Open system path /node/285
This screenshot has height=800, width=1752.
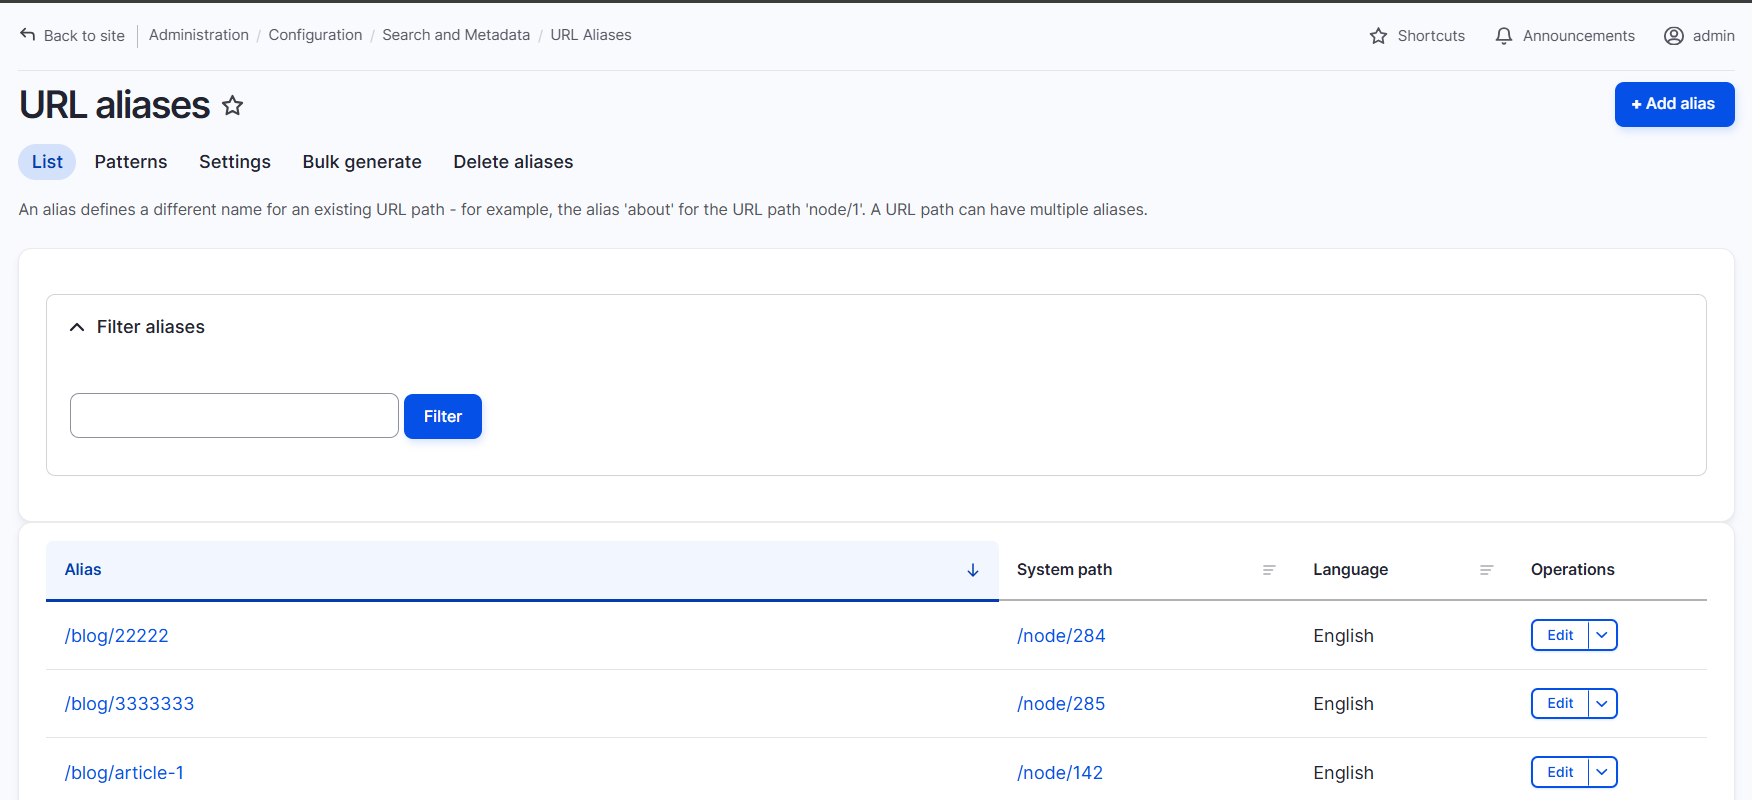1061,704
